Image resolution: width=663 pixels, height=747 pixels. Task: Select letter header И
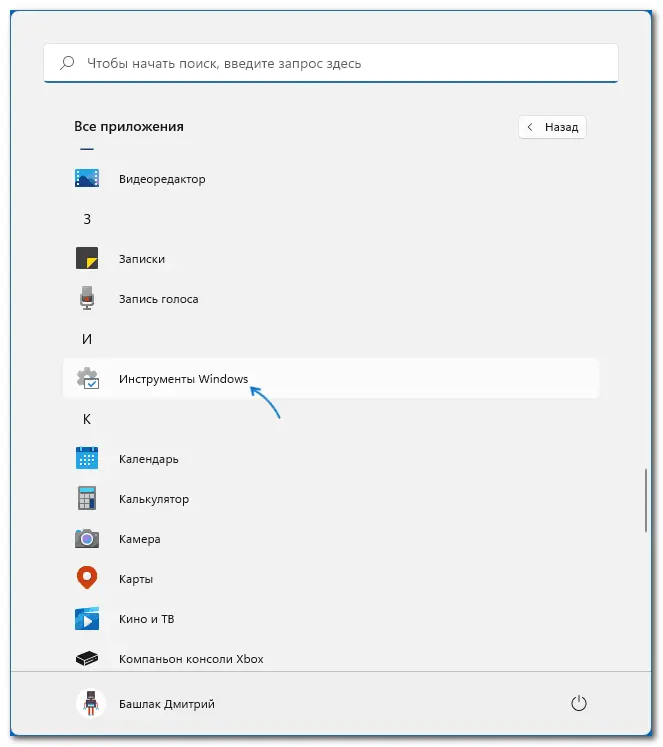click(87, 339)
